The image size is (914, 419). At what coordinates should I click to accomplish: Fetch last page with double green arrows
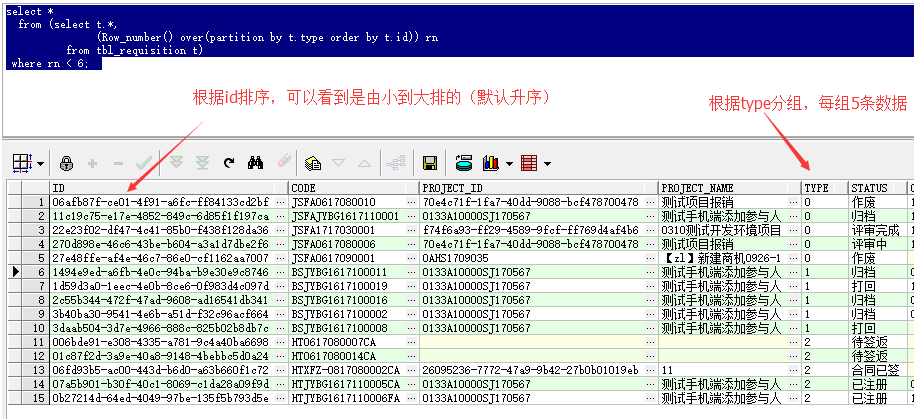(x=202, y=163)
